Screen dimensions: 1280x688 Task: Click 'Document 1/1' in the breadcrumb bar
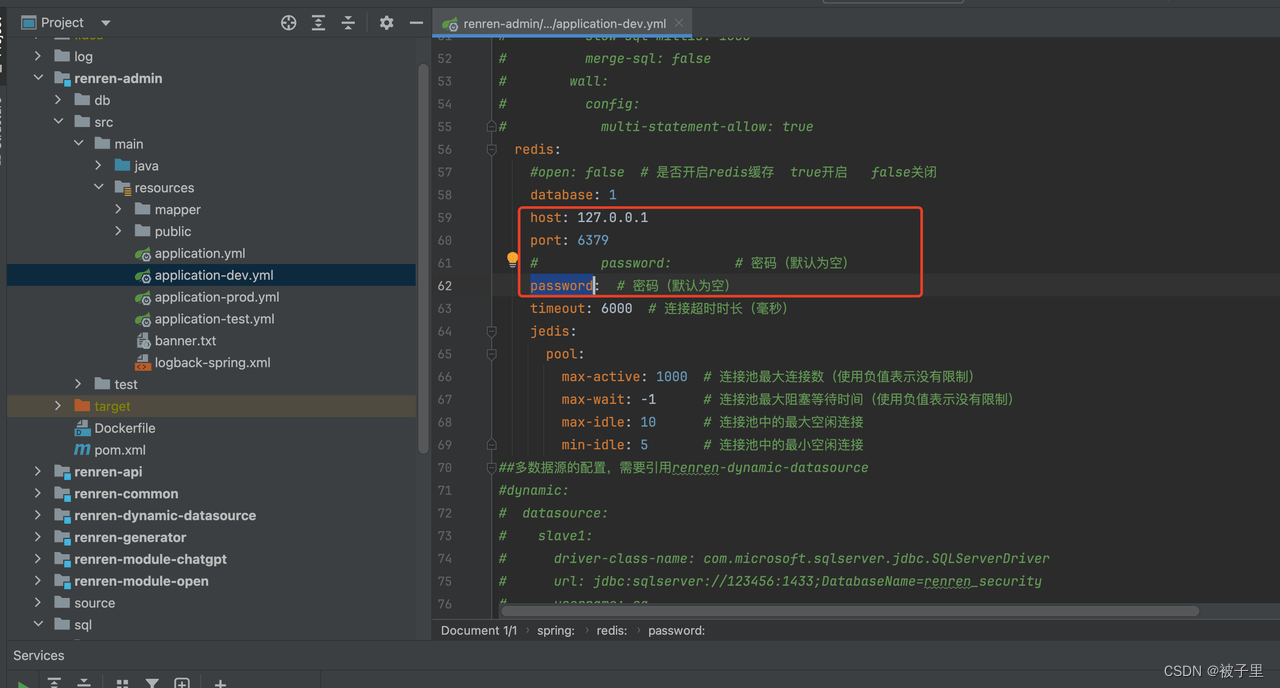[x=479, y=631]
